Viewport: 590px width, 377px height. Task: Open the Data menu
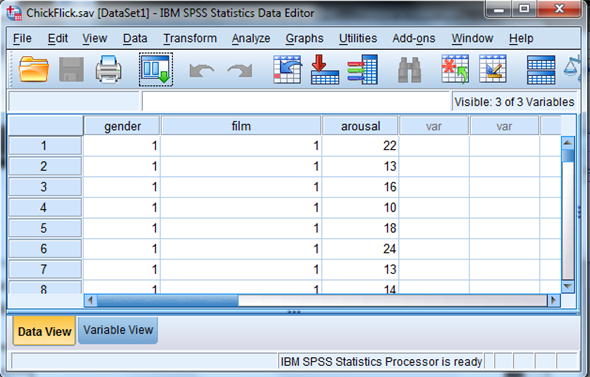(135, 38)
